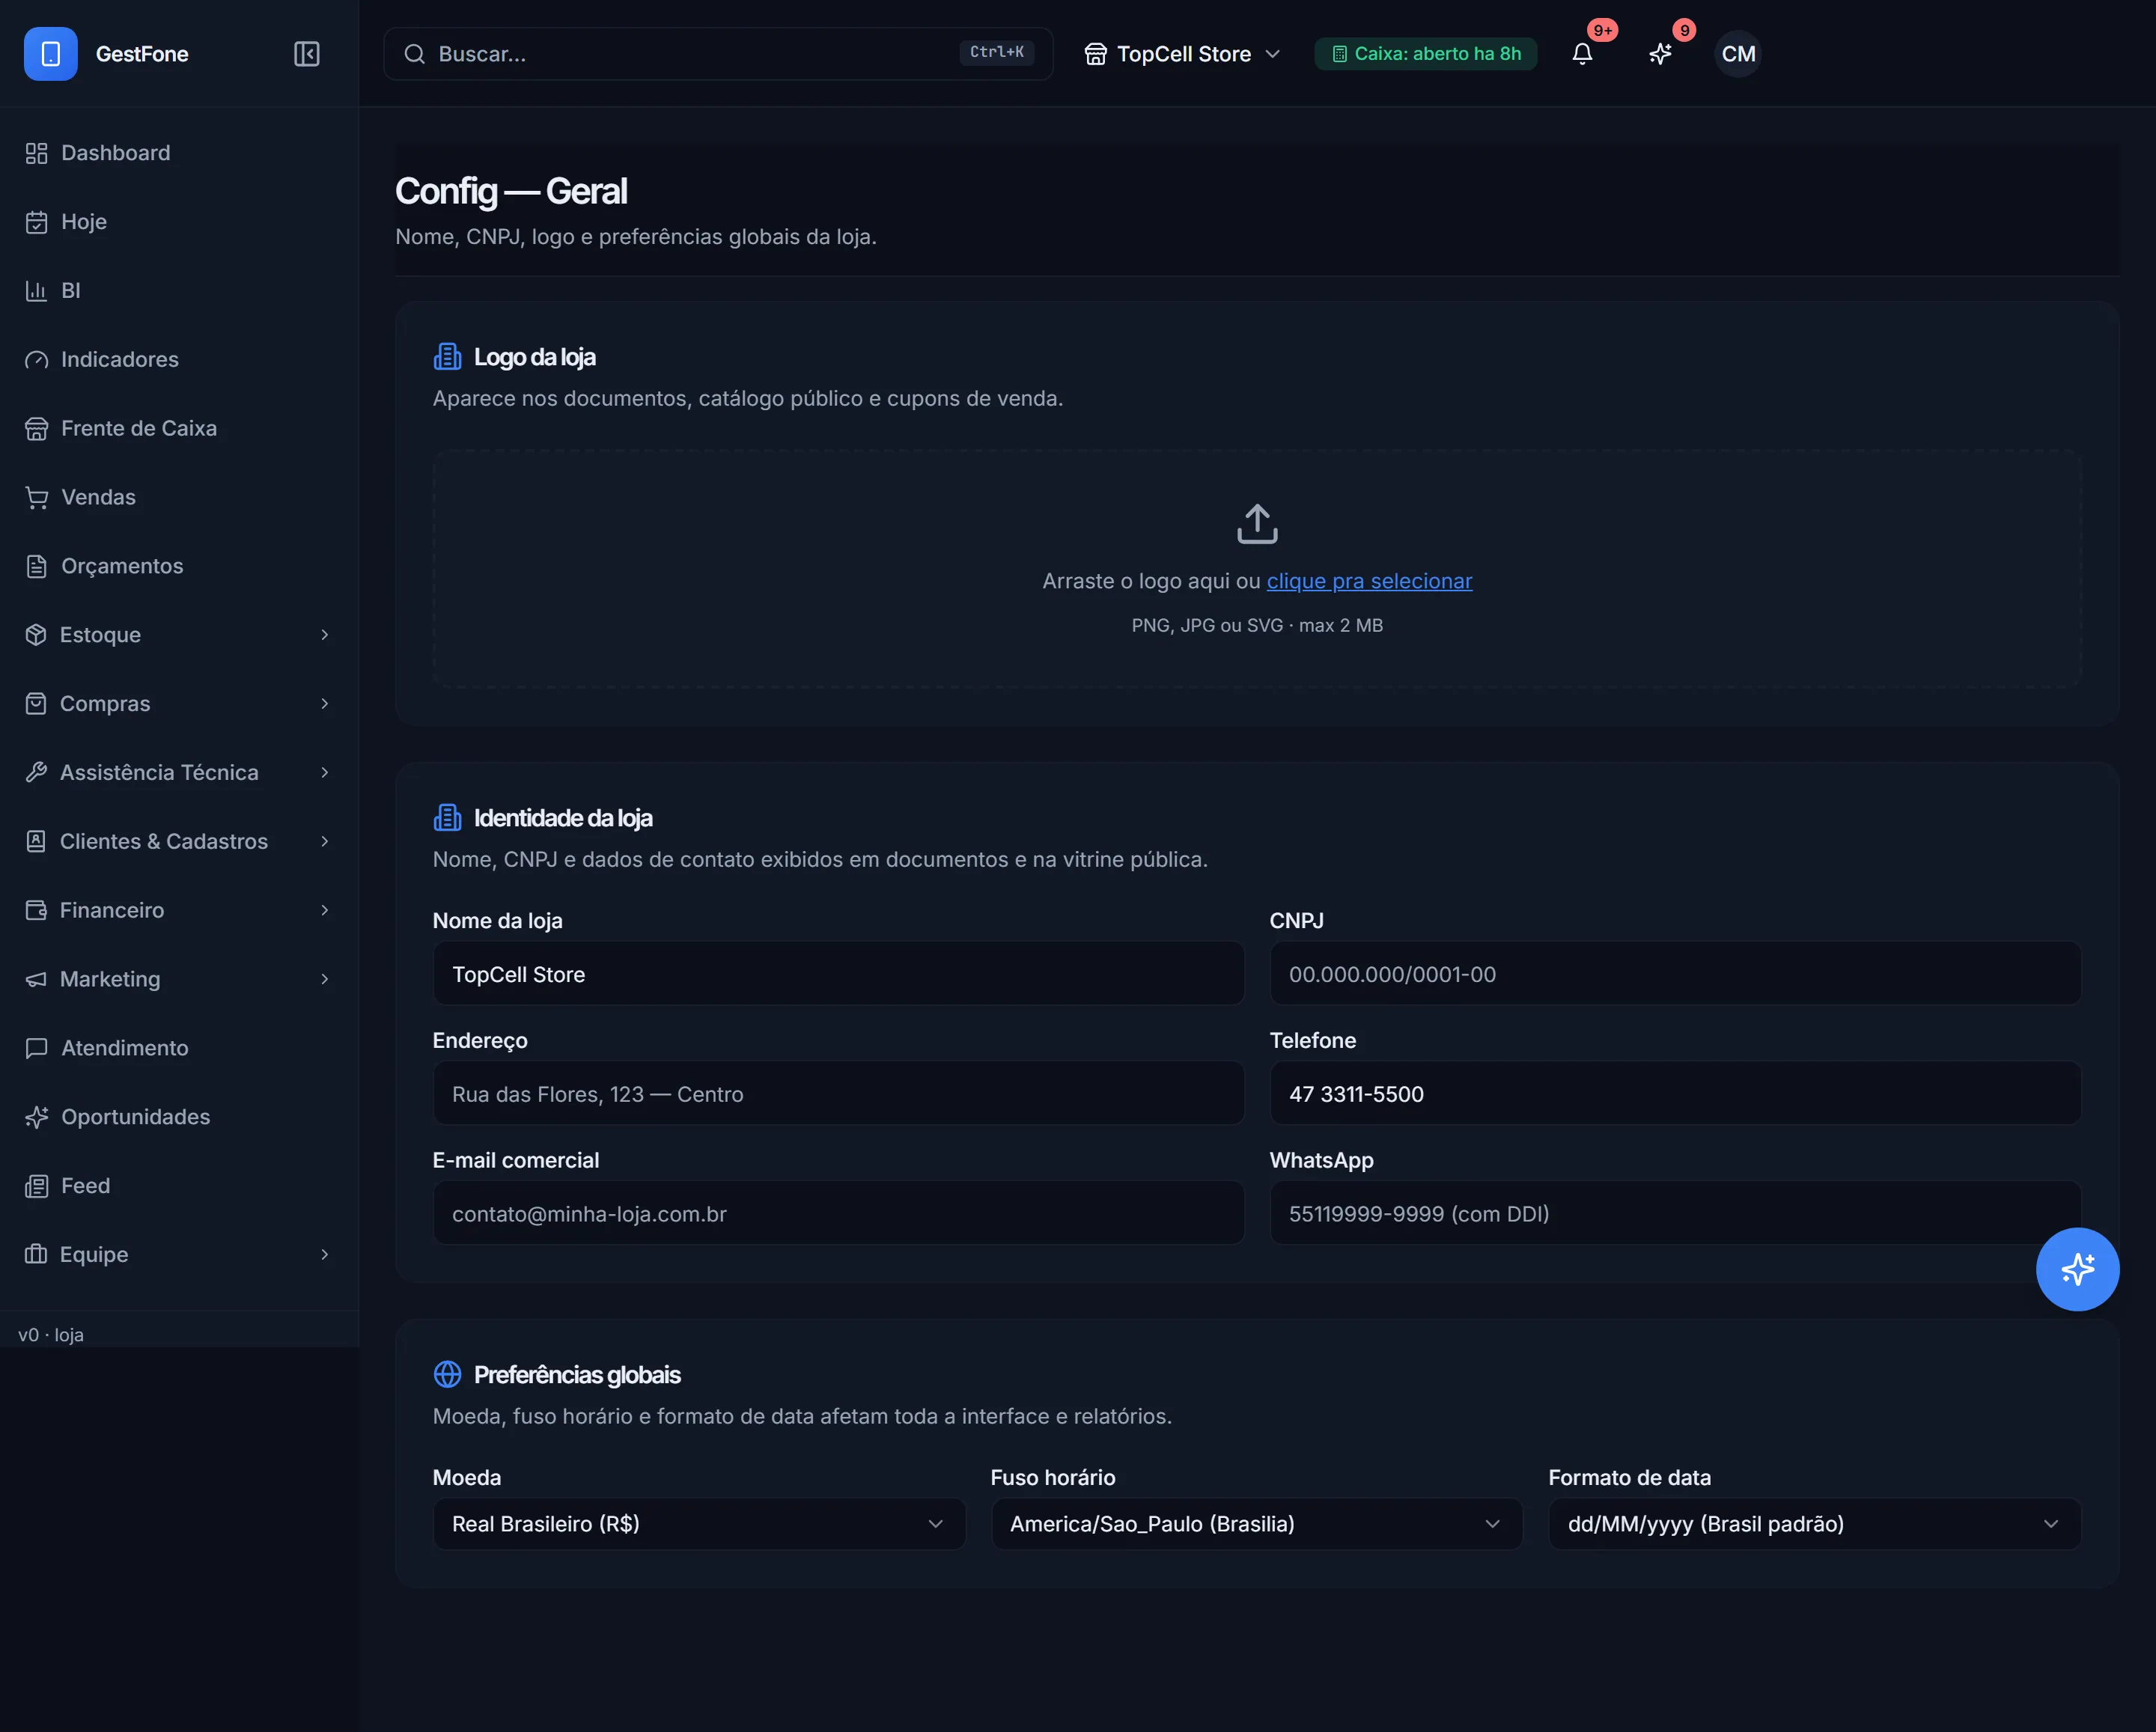Click 'PNG, JPG ou SVG · max 2 MB' text

click(1257, 625)
